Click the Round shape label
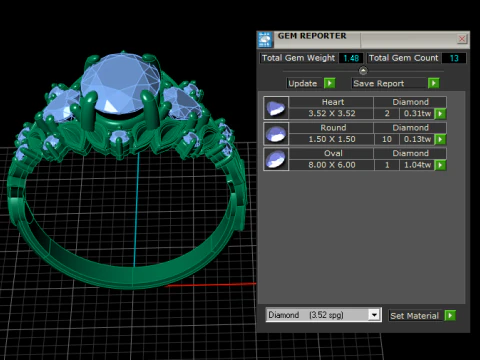This screenshot has width=480, height=360. point(333,128)
